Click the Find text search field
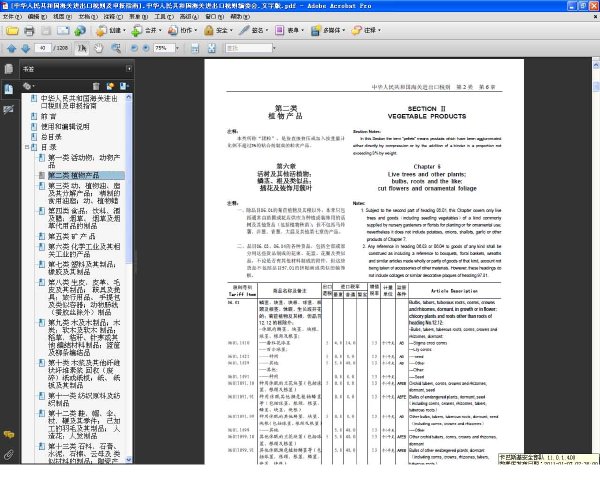Image resolution: width=600 pixels, height=480 pixels. point(249,48)
